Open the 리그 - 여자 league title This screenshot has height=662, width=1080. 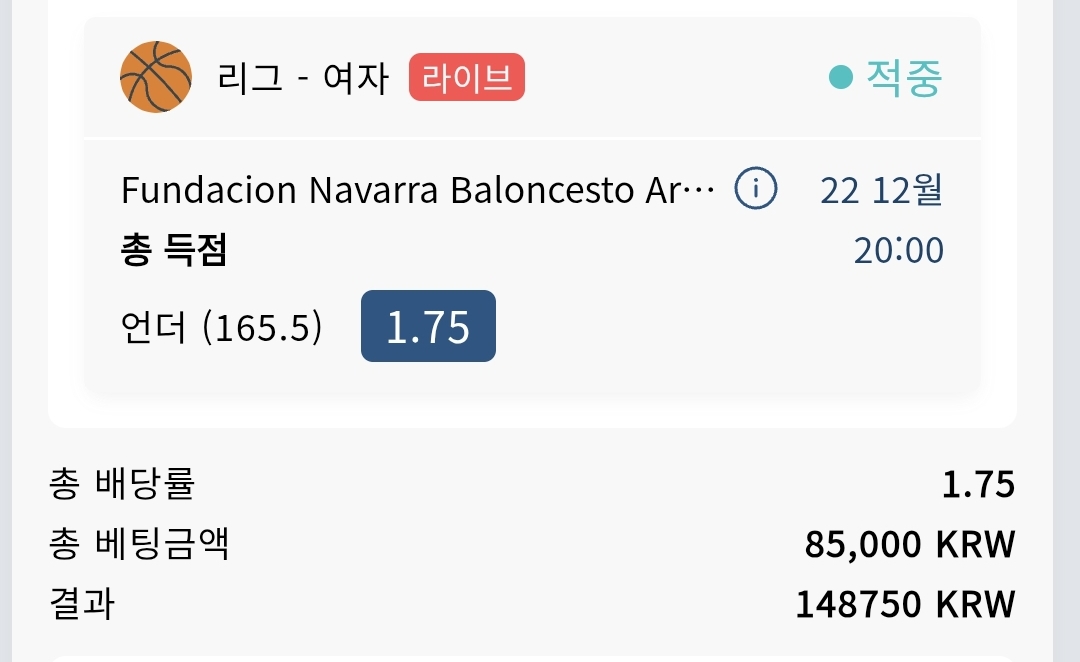tap(303, 77)
